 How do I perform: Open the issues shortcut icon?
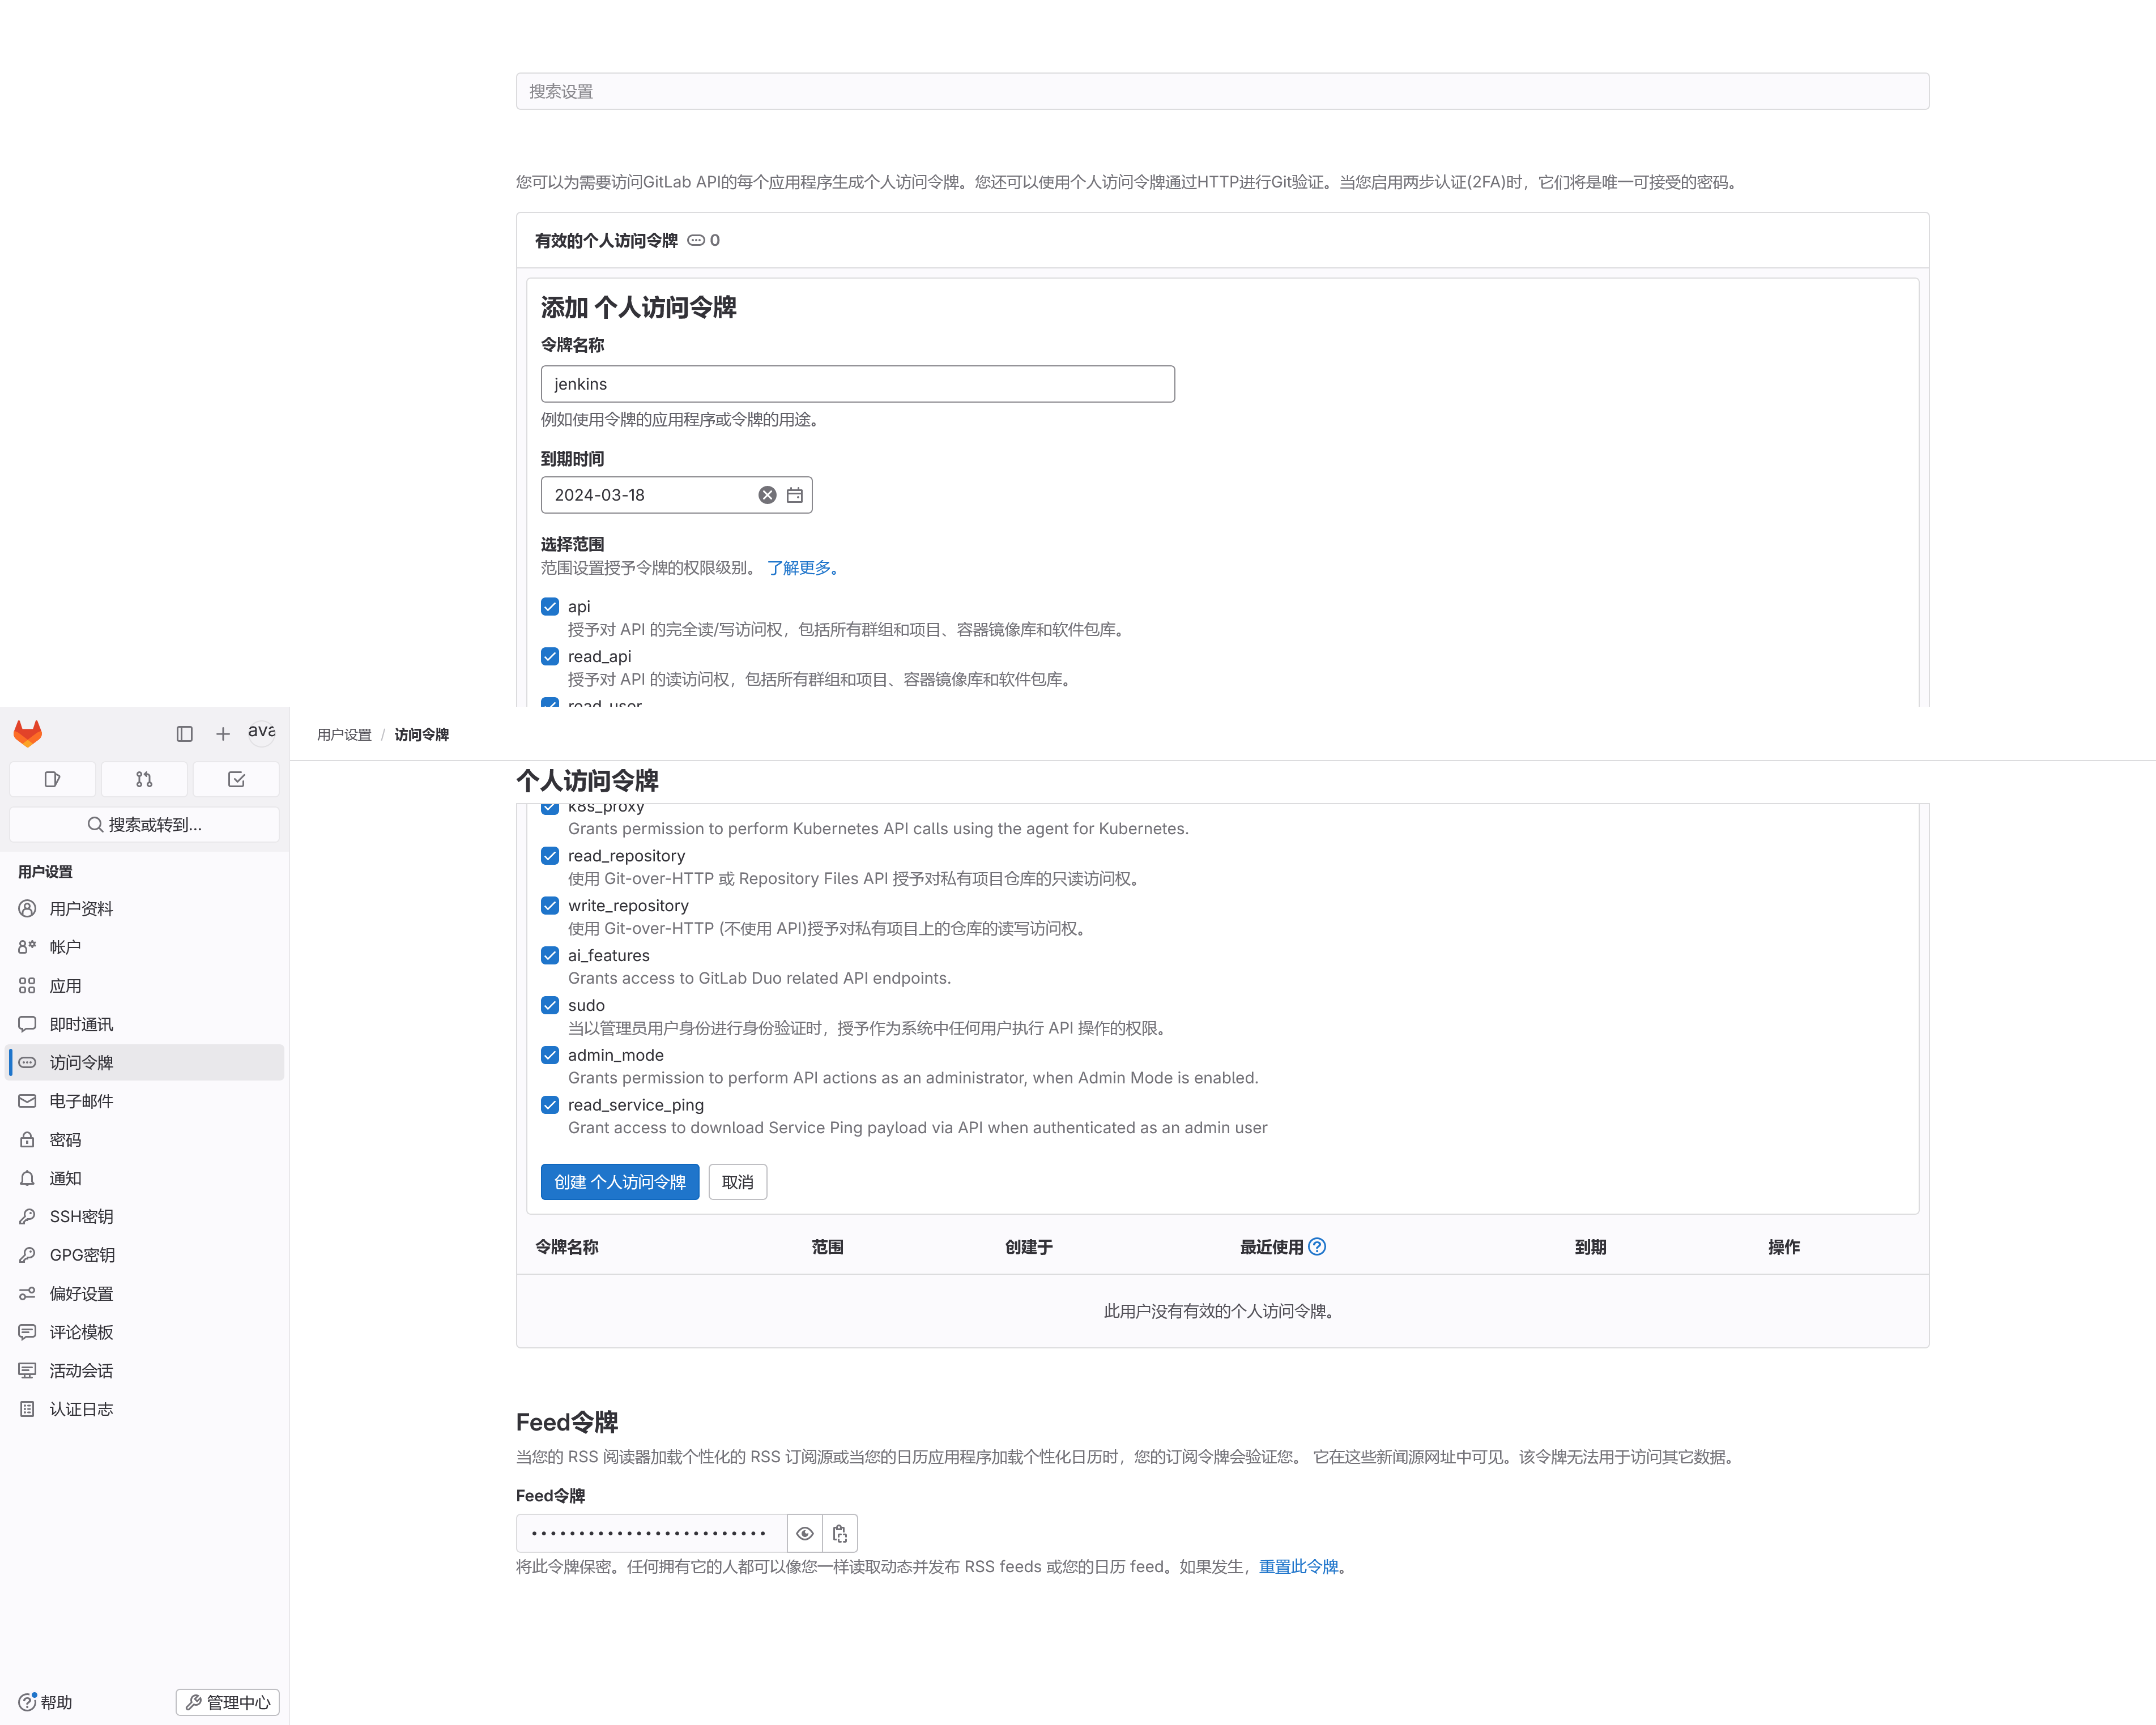[x=52, y=779]
